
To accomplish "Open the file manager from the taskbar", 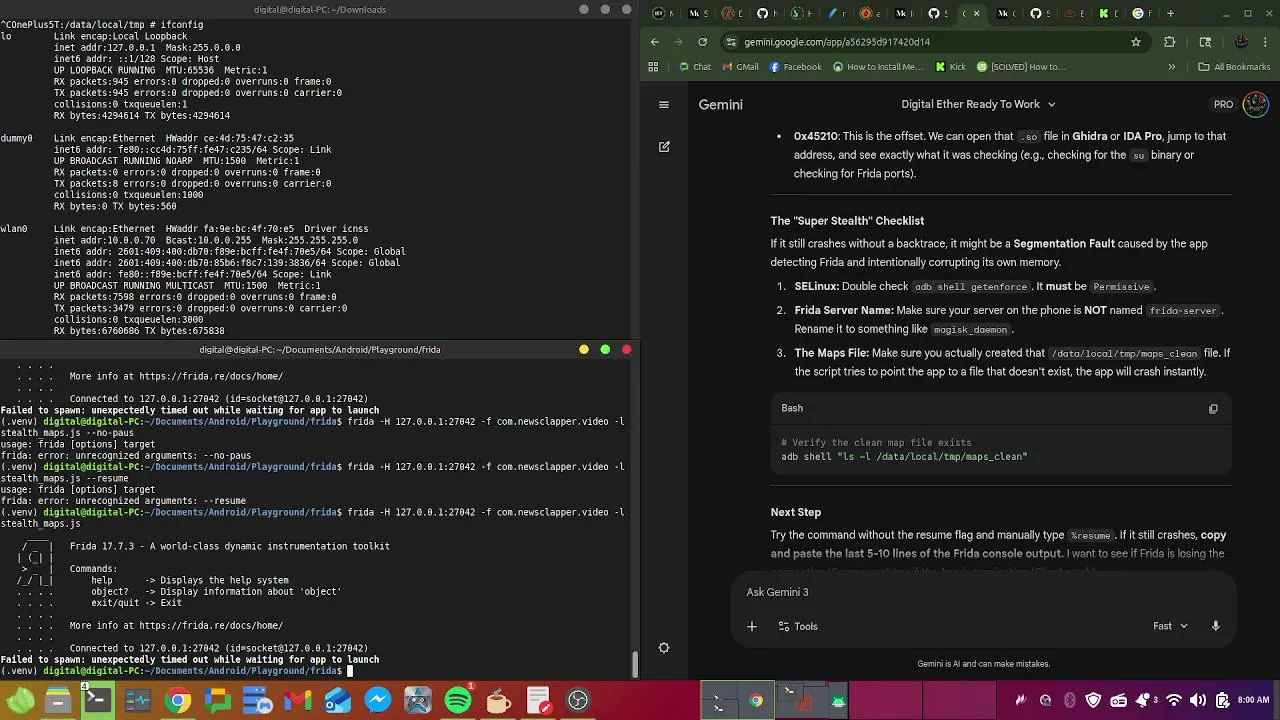I will tap(57, 700).
